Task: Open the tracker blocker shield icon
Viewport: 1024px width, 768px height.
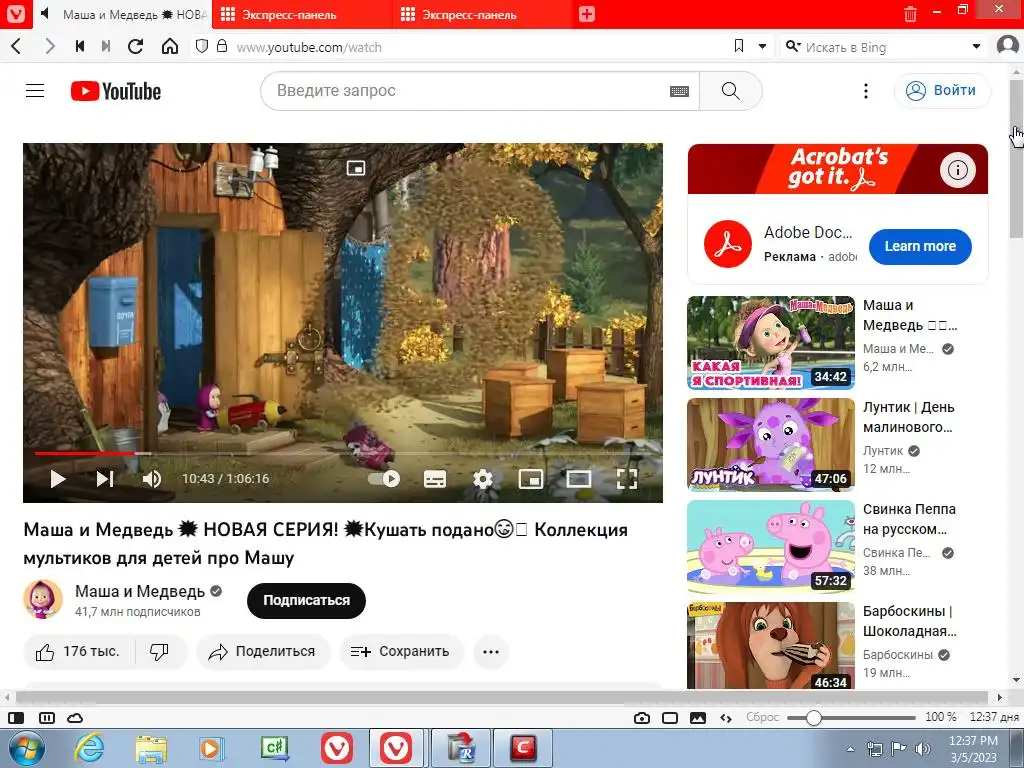Action: 202,46
